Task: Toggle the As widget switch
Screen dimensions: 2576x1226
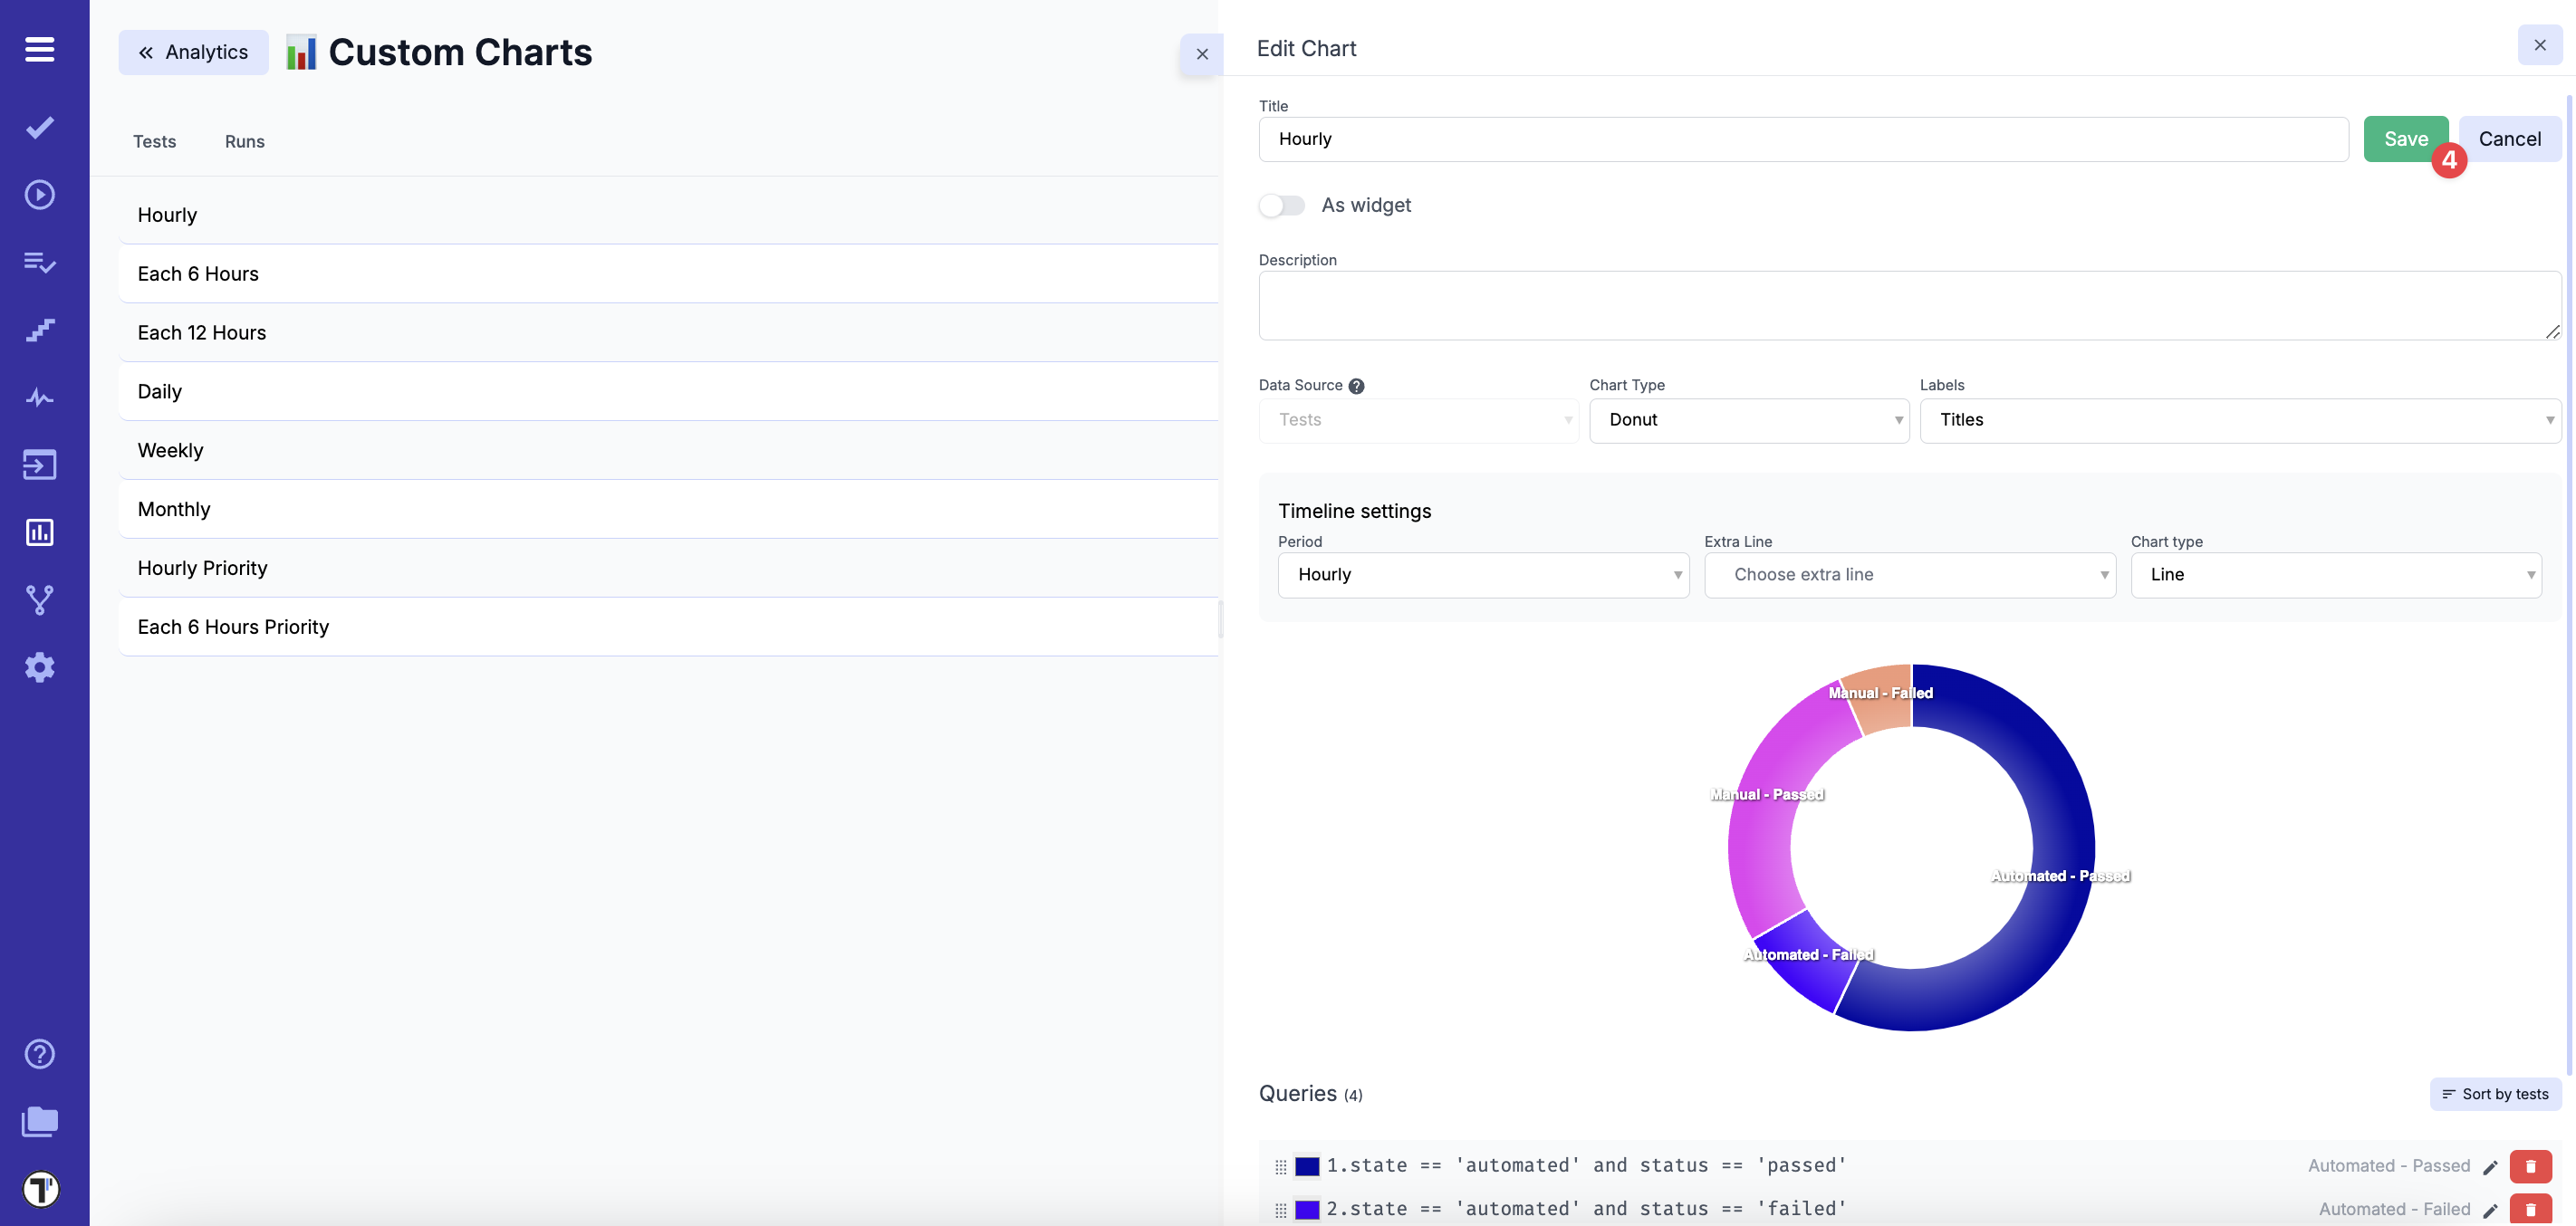Action: [x=1282, y=205]
